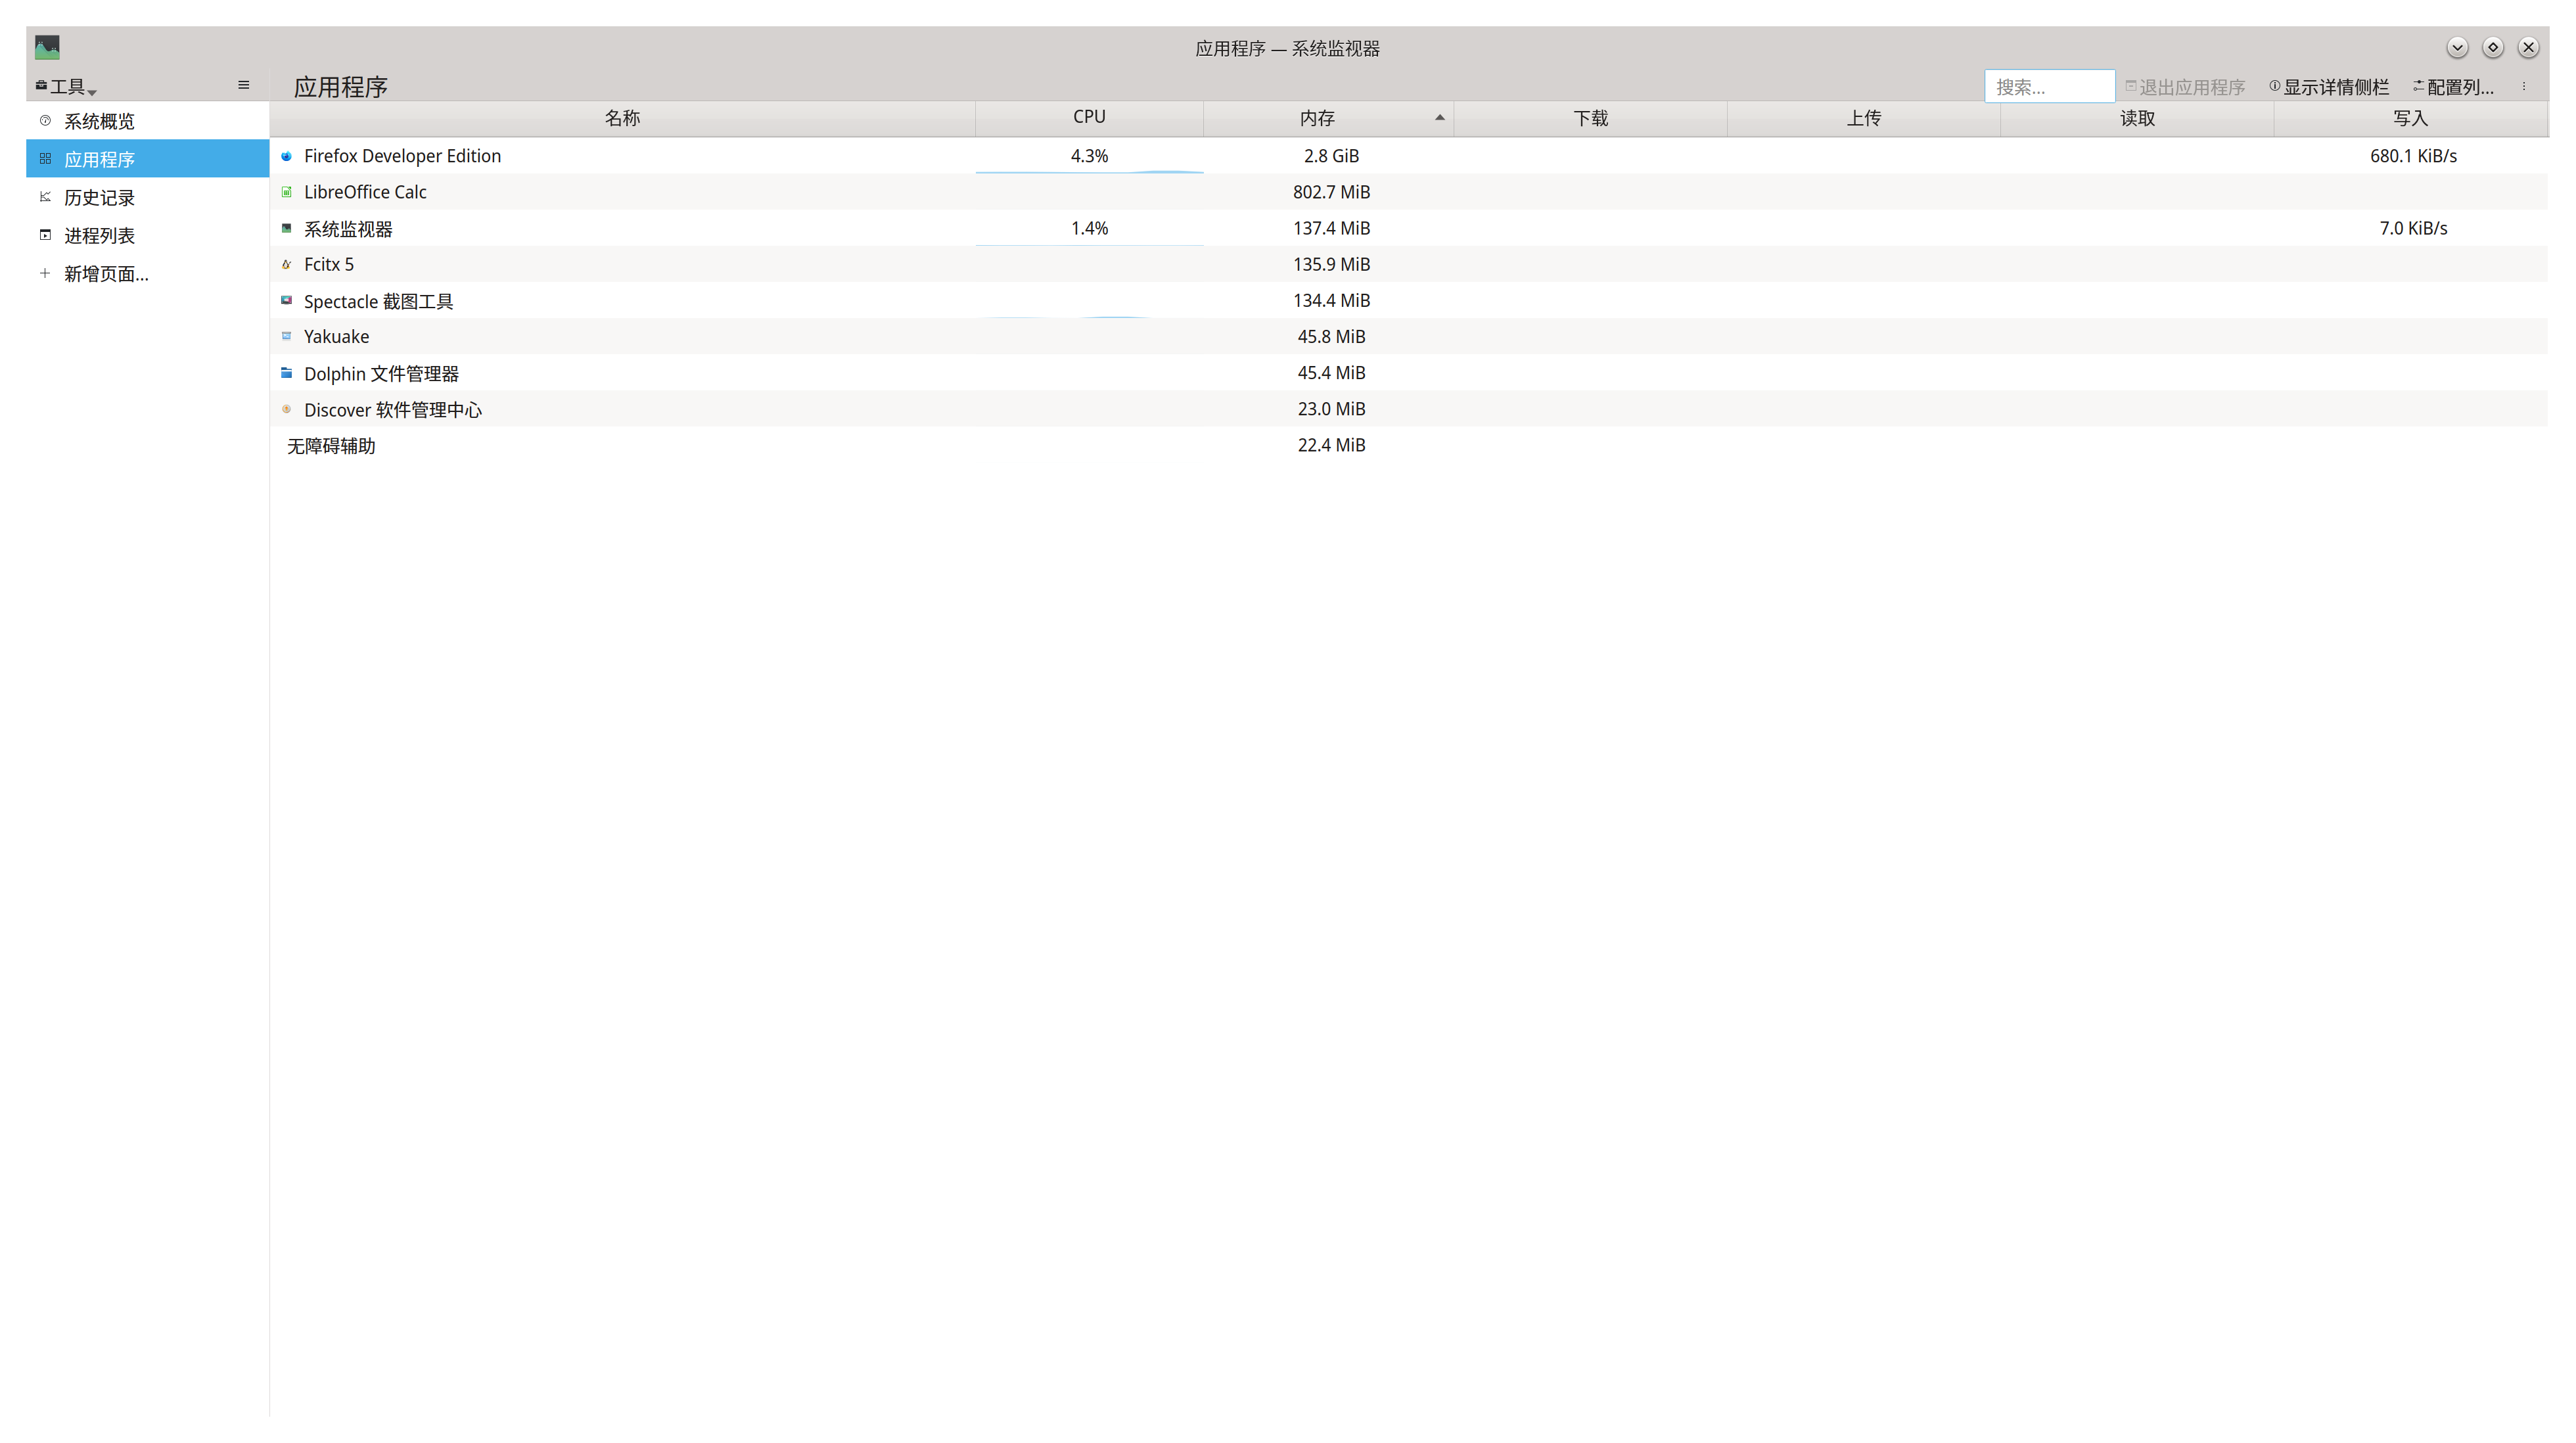Viewport: 2576px width, 1443px height.
Task: Click the Fcitx 5 app icon
Action: pos(286,265)
